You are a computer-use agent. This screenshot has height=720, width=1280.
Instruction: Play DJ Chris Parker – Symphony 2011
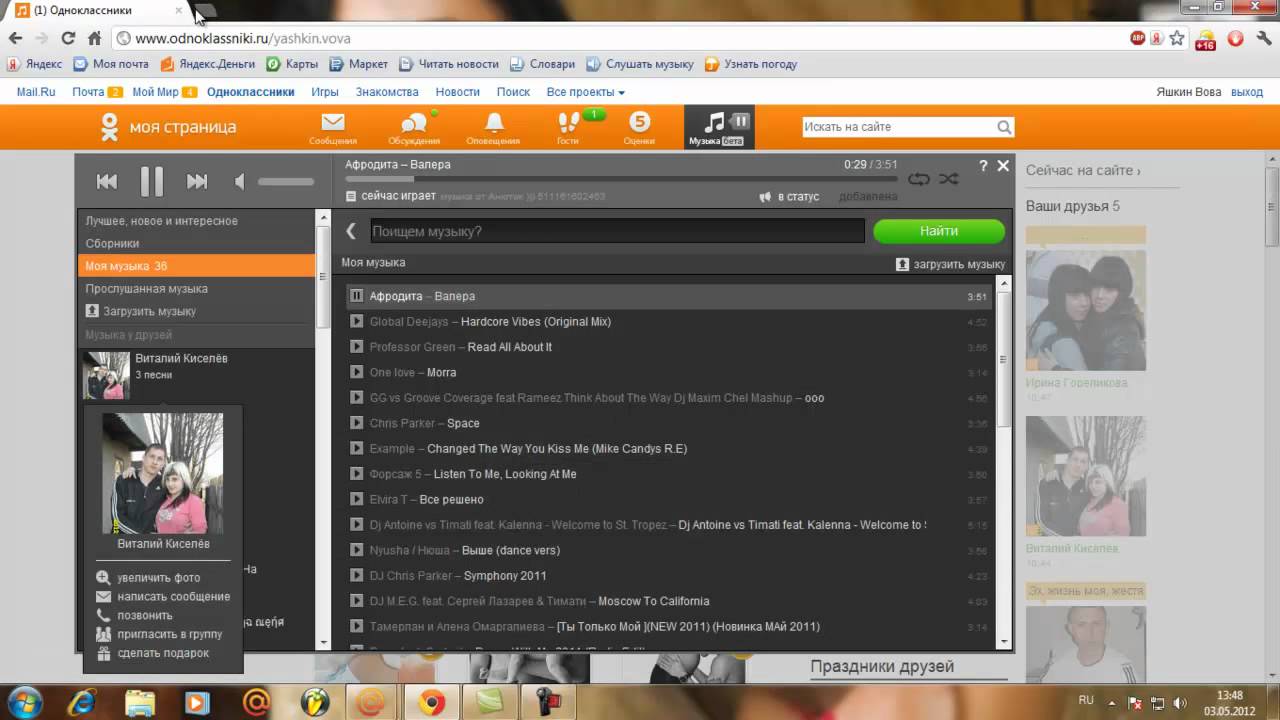(356, 575)
